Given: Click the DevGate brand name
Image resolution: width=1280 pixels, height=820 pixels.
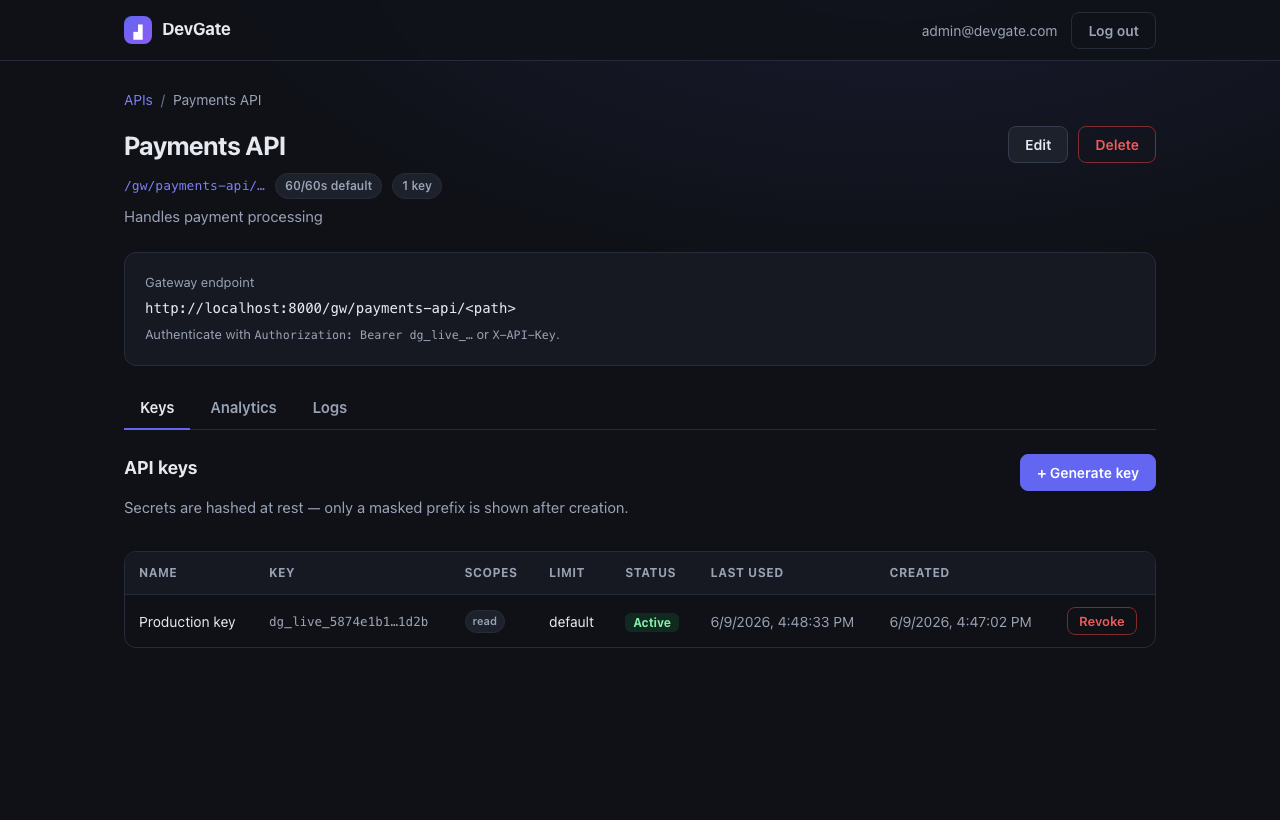Looking at the screenshot, I should (x=196, y=30).
